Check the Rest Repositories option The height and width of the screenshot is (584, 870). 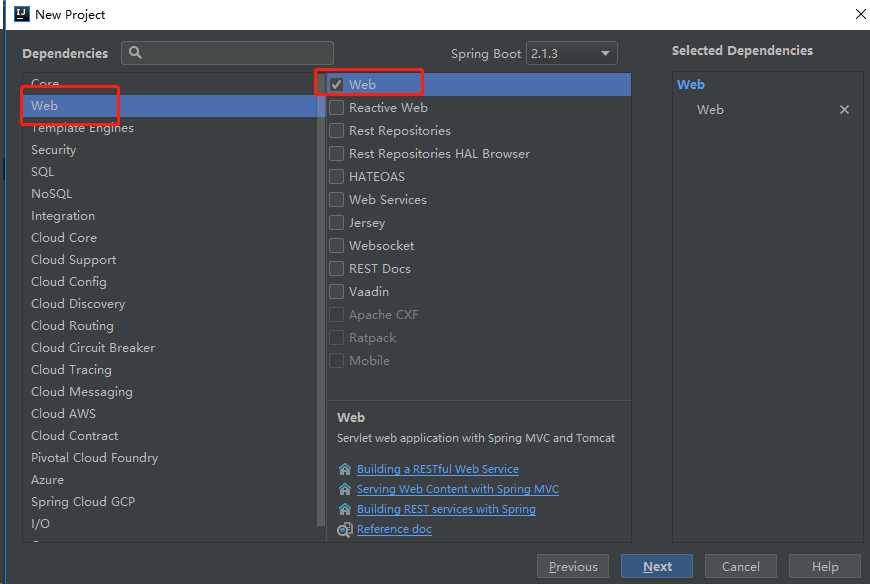pos(337,131)
